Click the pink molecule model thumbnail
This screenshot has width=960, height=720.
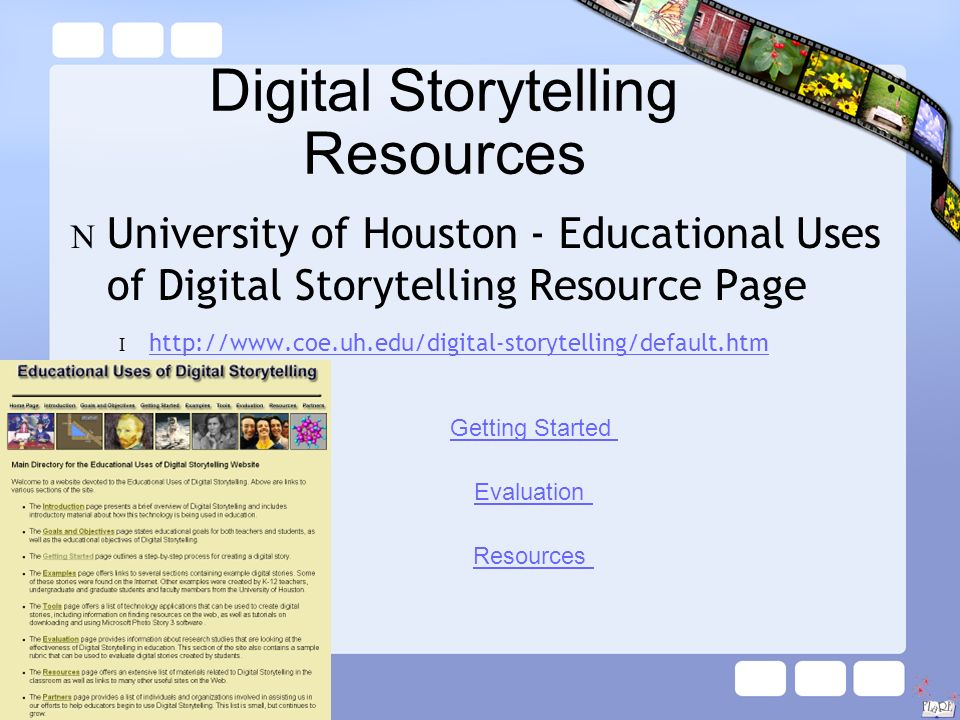[x=309, y=431]
